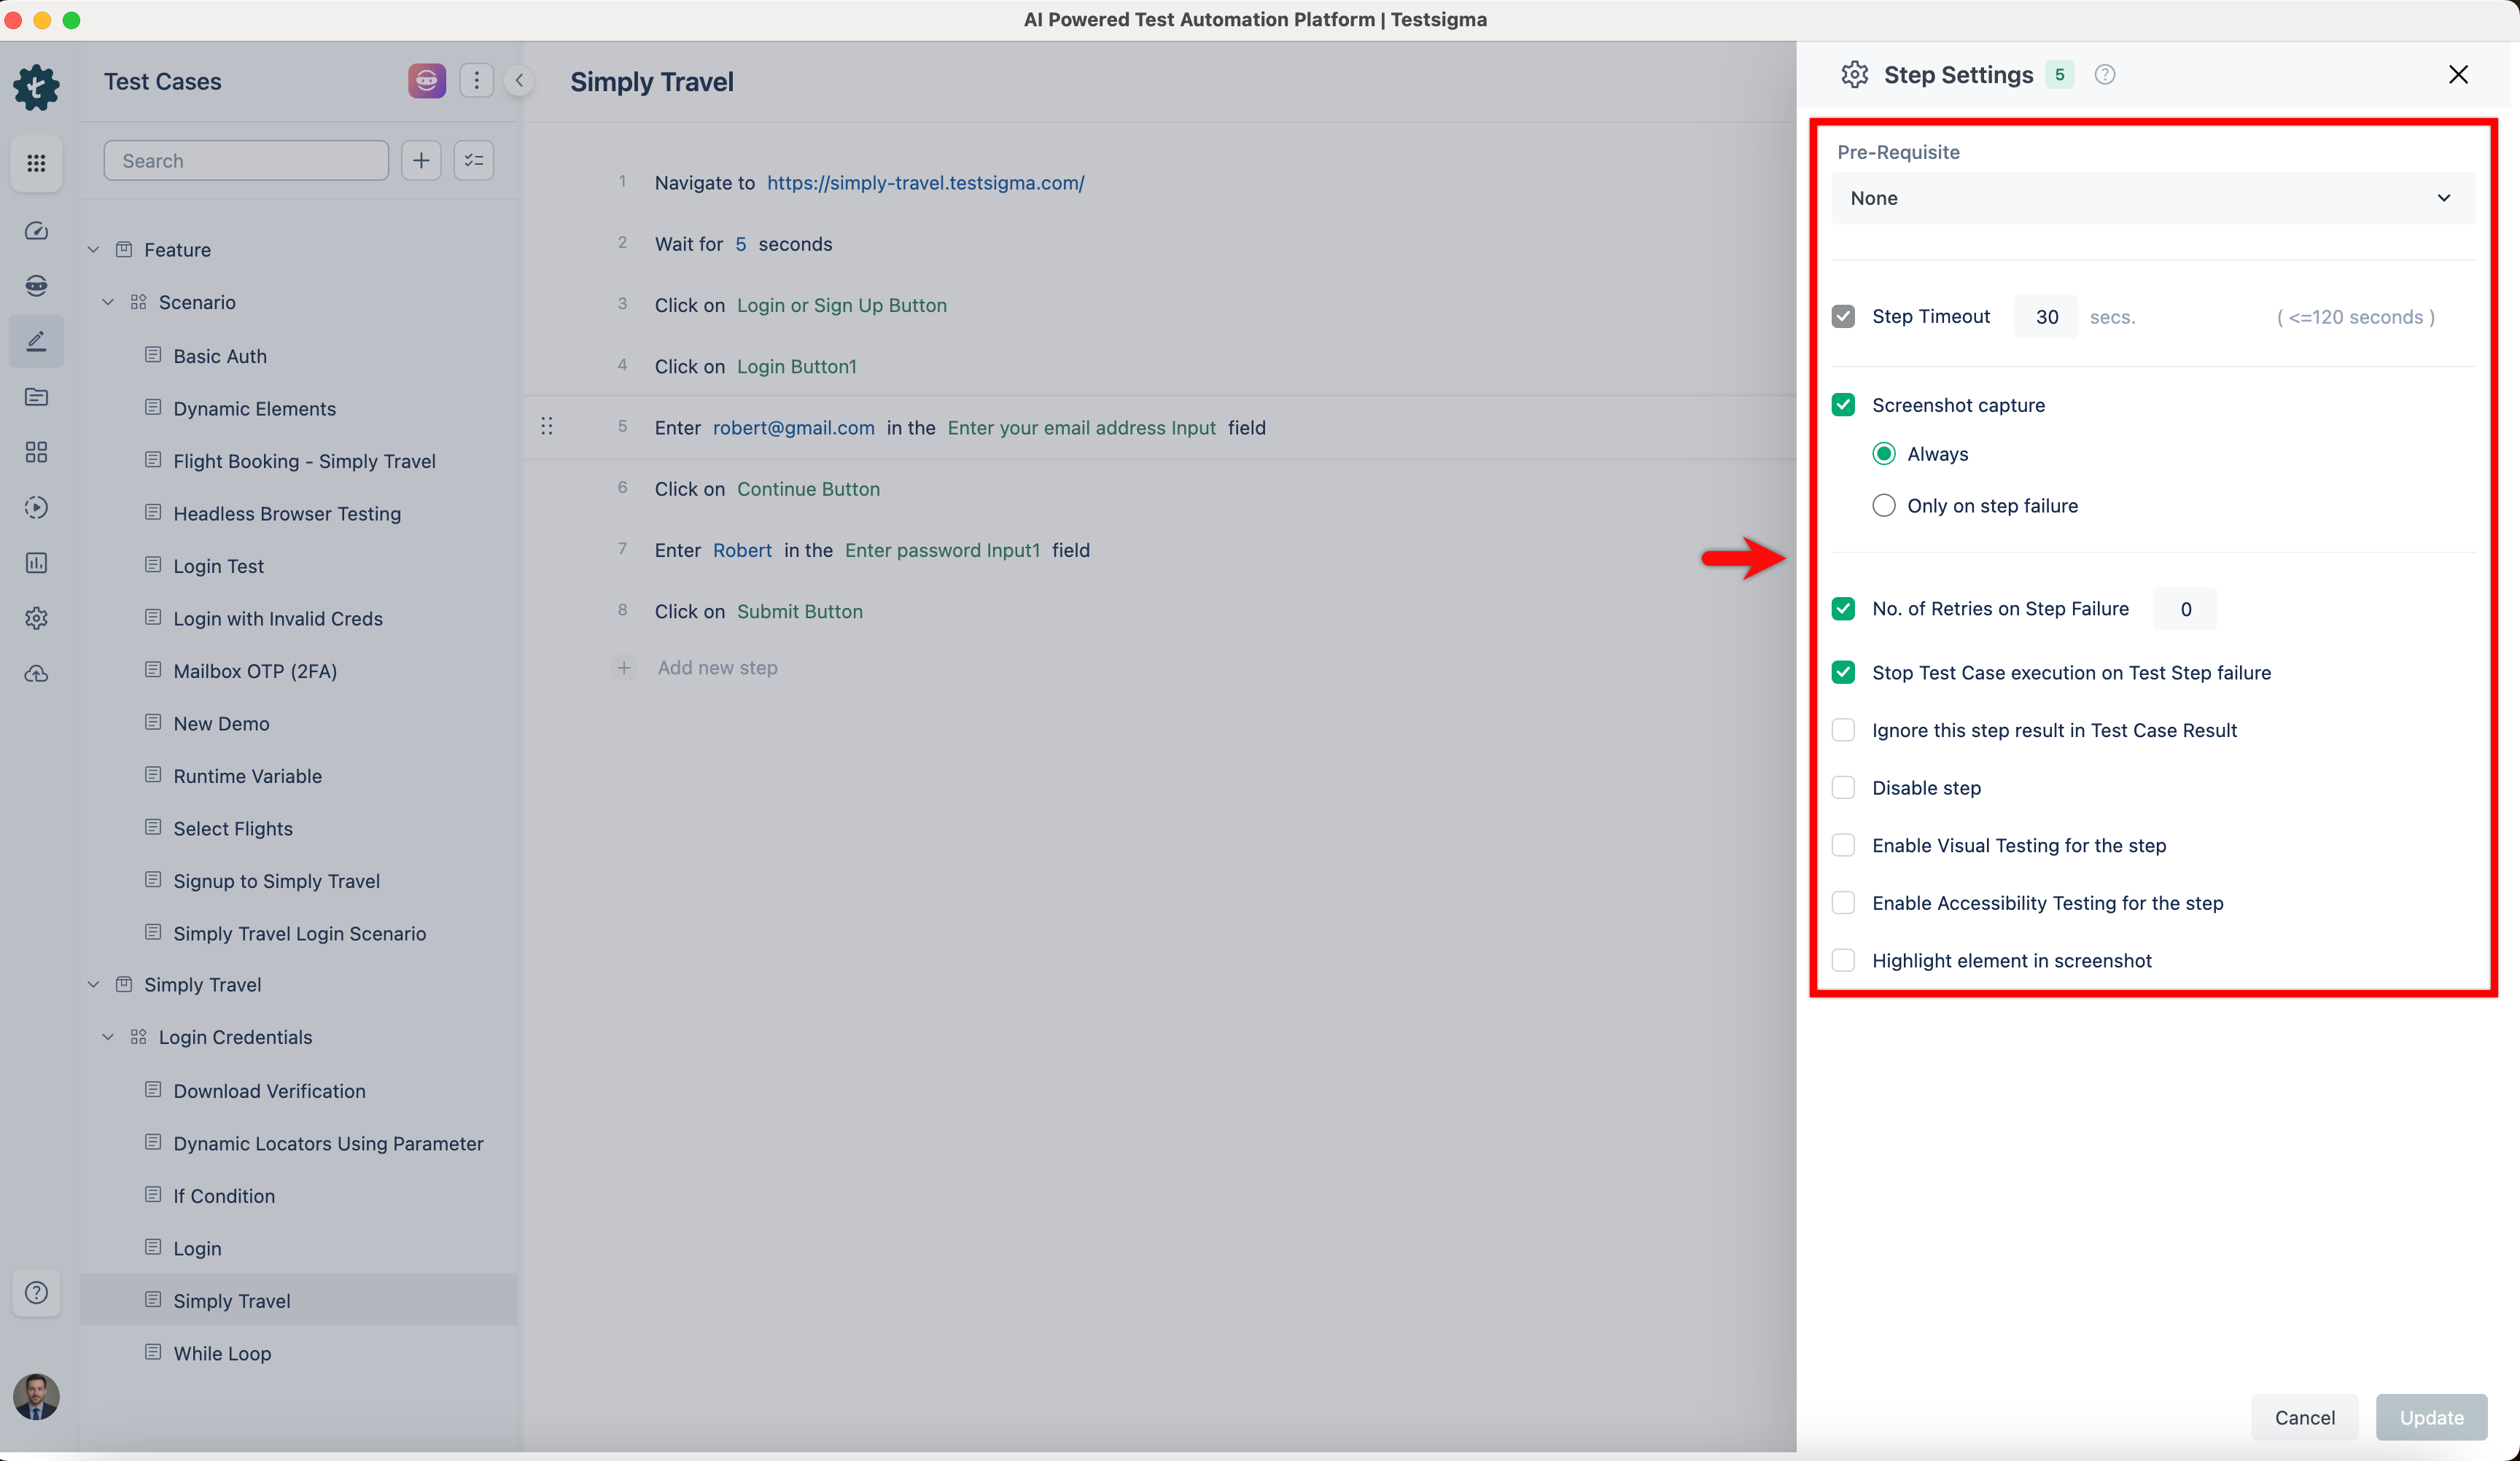
Task: Click the Update button
Action: [2431, 1417]
